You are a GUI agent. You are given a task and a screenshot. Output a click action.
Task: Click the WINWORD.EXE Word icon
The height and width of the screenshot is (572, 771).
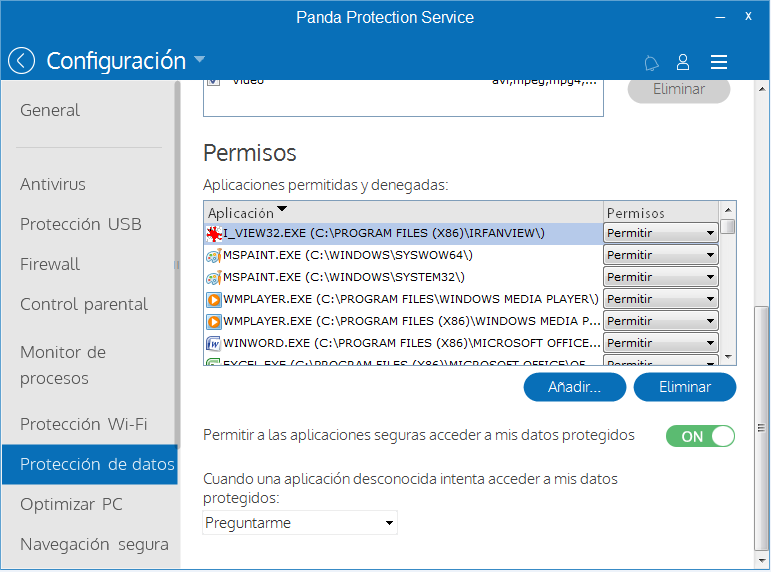pos(213,343)
